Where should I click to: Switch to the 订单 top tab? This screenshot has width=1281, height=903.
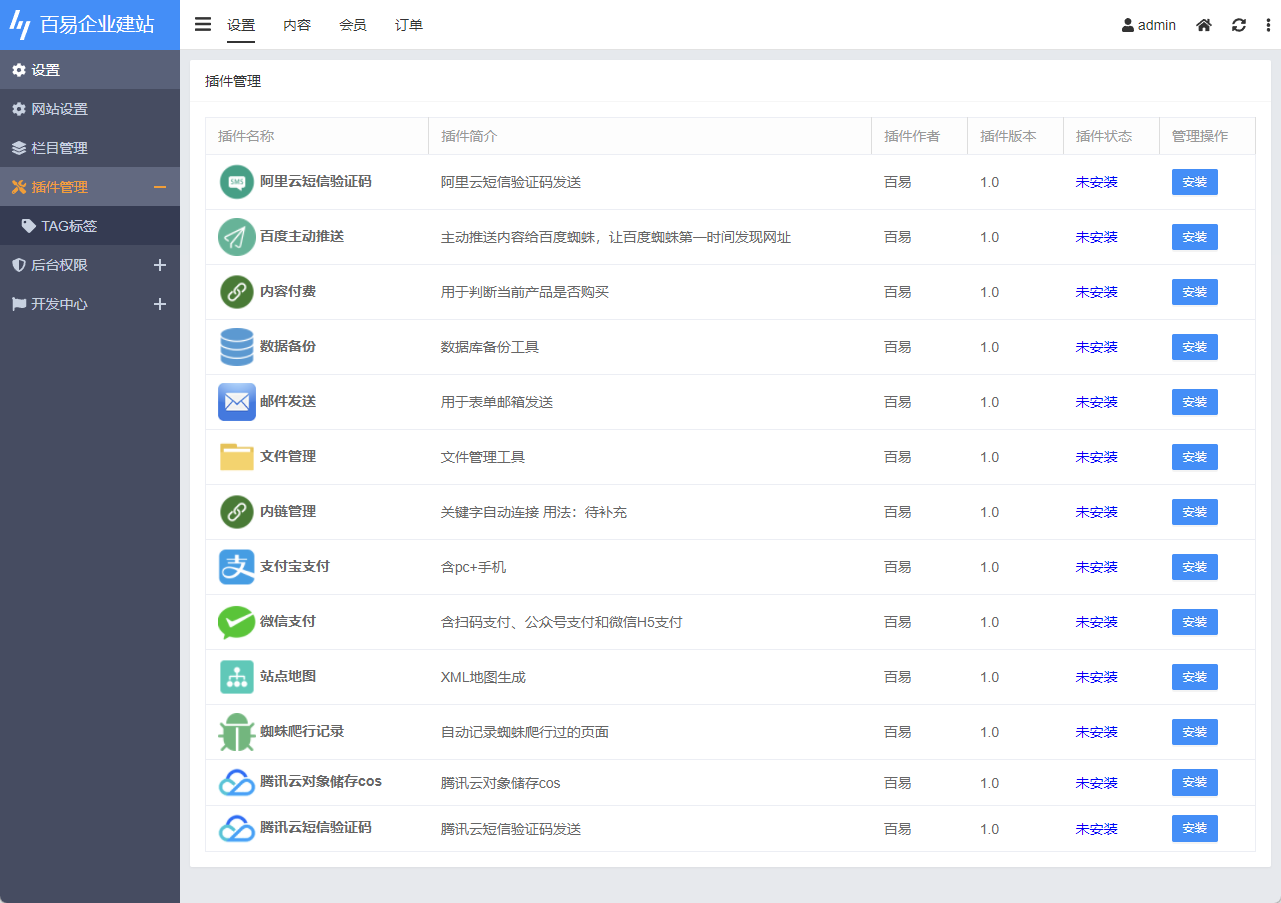tap(409, 25)
